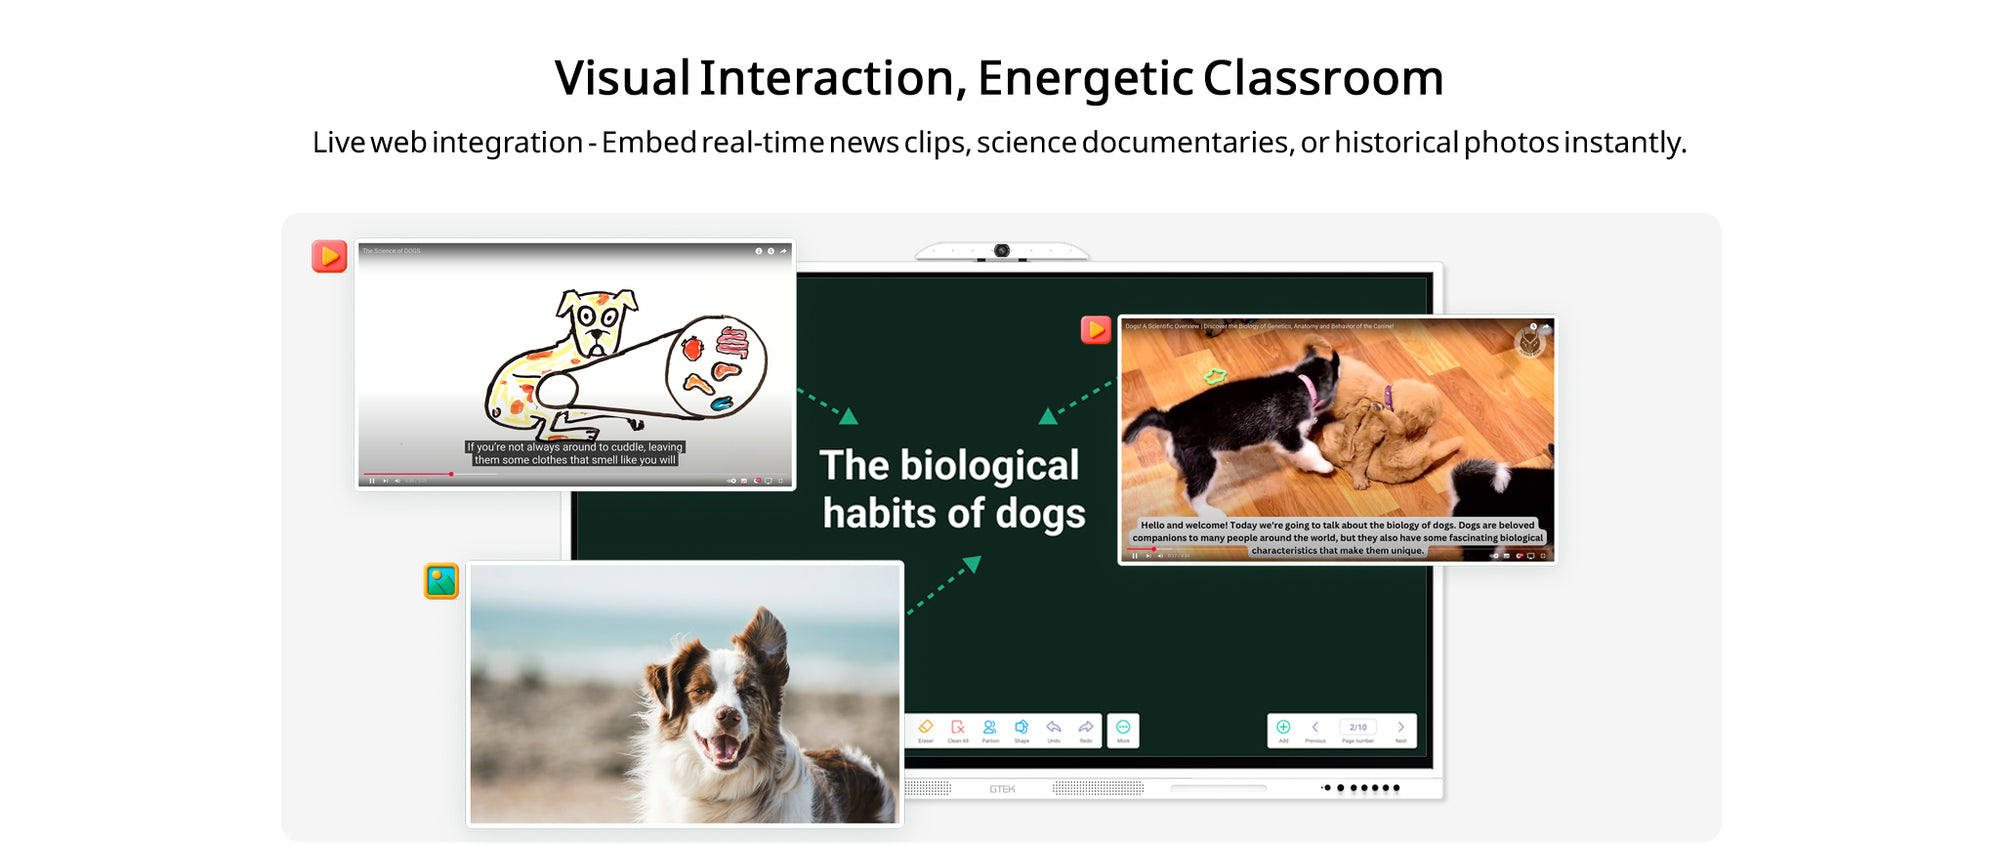2000x844 pixels.
Task: Click the 'Dogs! A Scientific Overview' video title
Action: point(1259,326)
